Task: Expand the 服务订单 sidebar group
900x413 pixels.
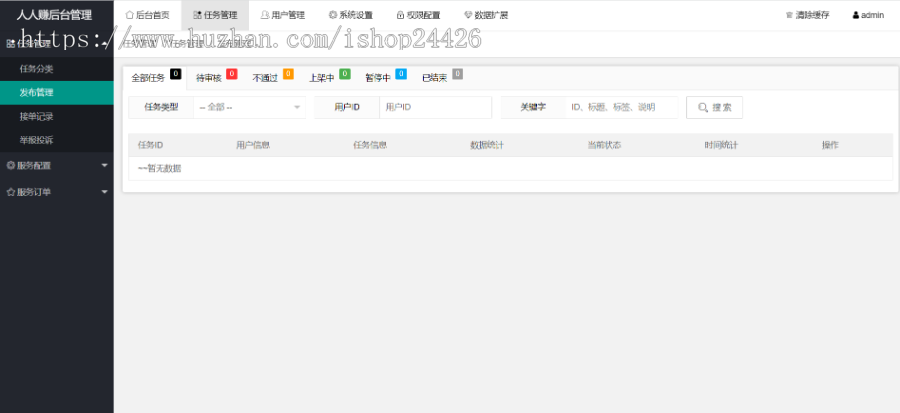Action: tap(57, 192)
